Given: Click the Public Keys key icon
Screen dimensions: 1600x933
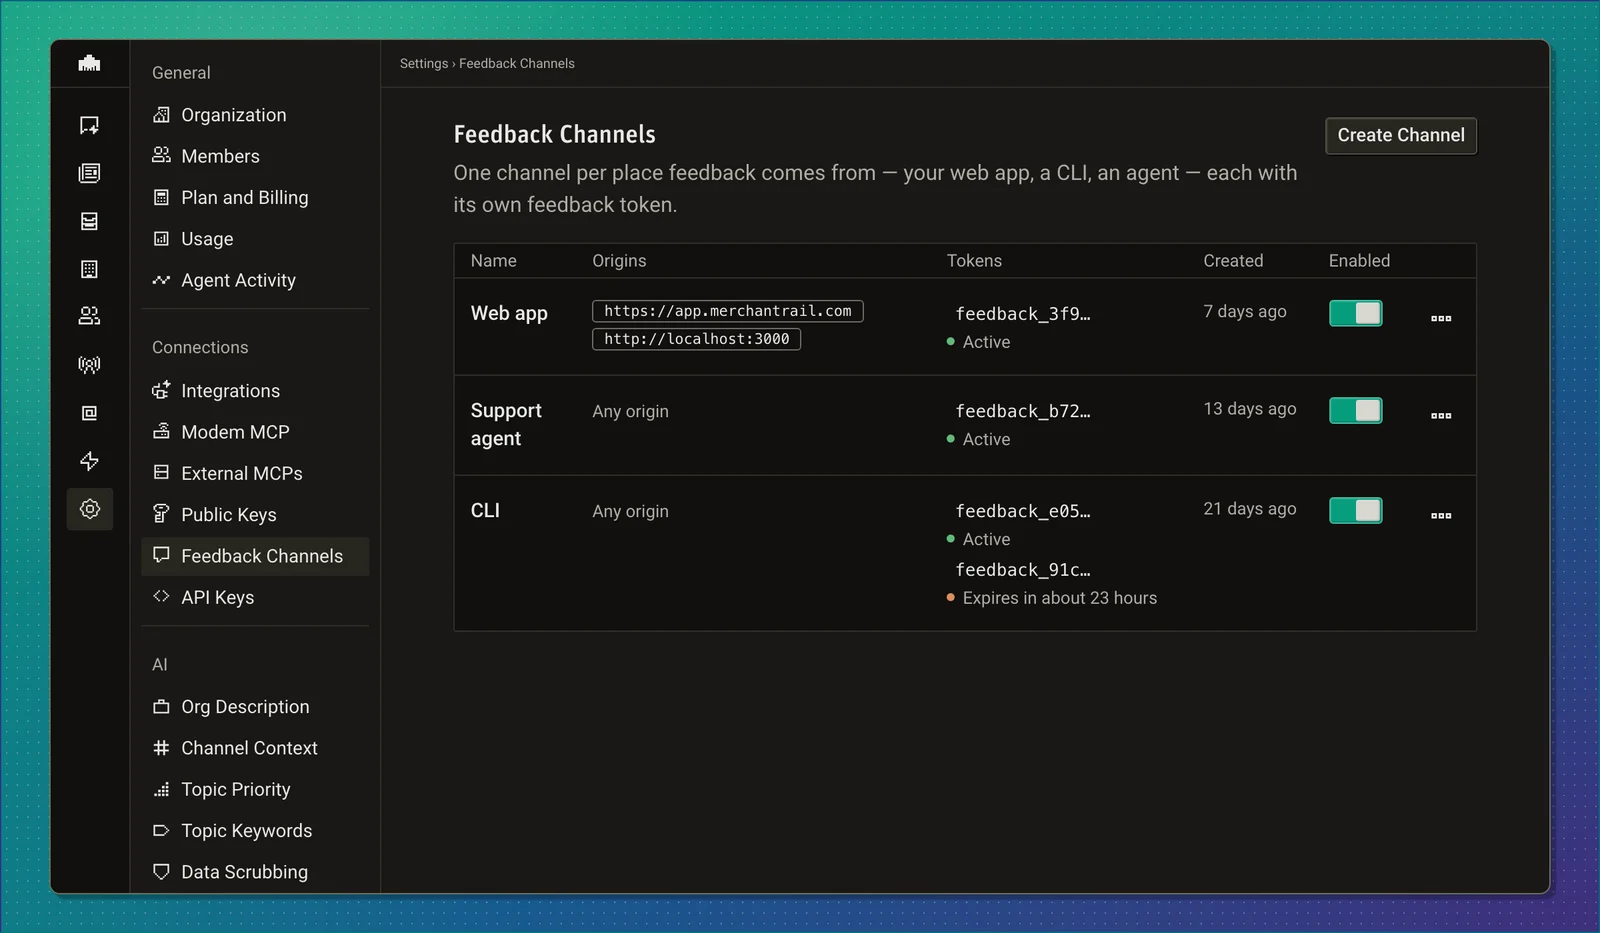Looking at the screenshot, I should (161, 514).
